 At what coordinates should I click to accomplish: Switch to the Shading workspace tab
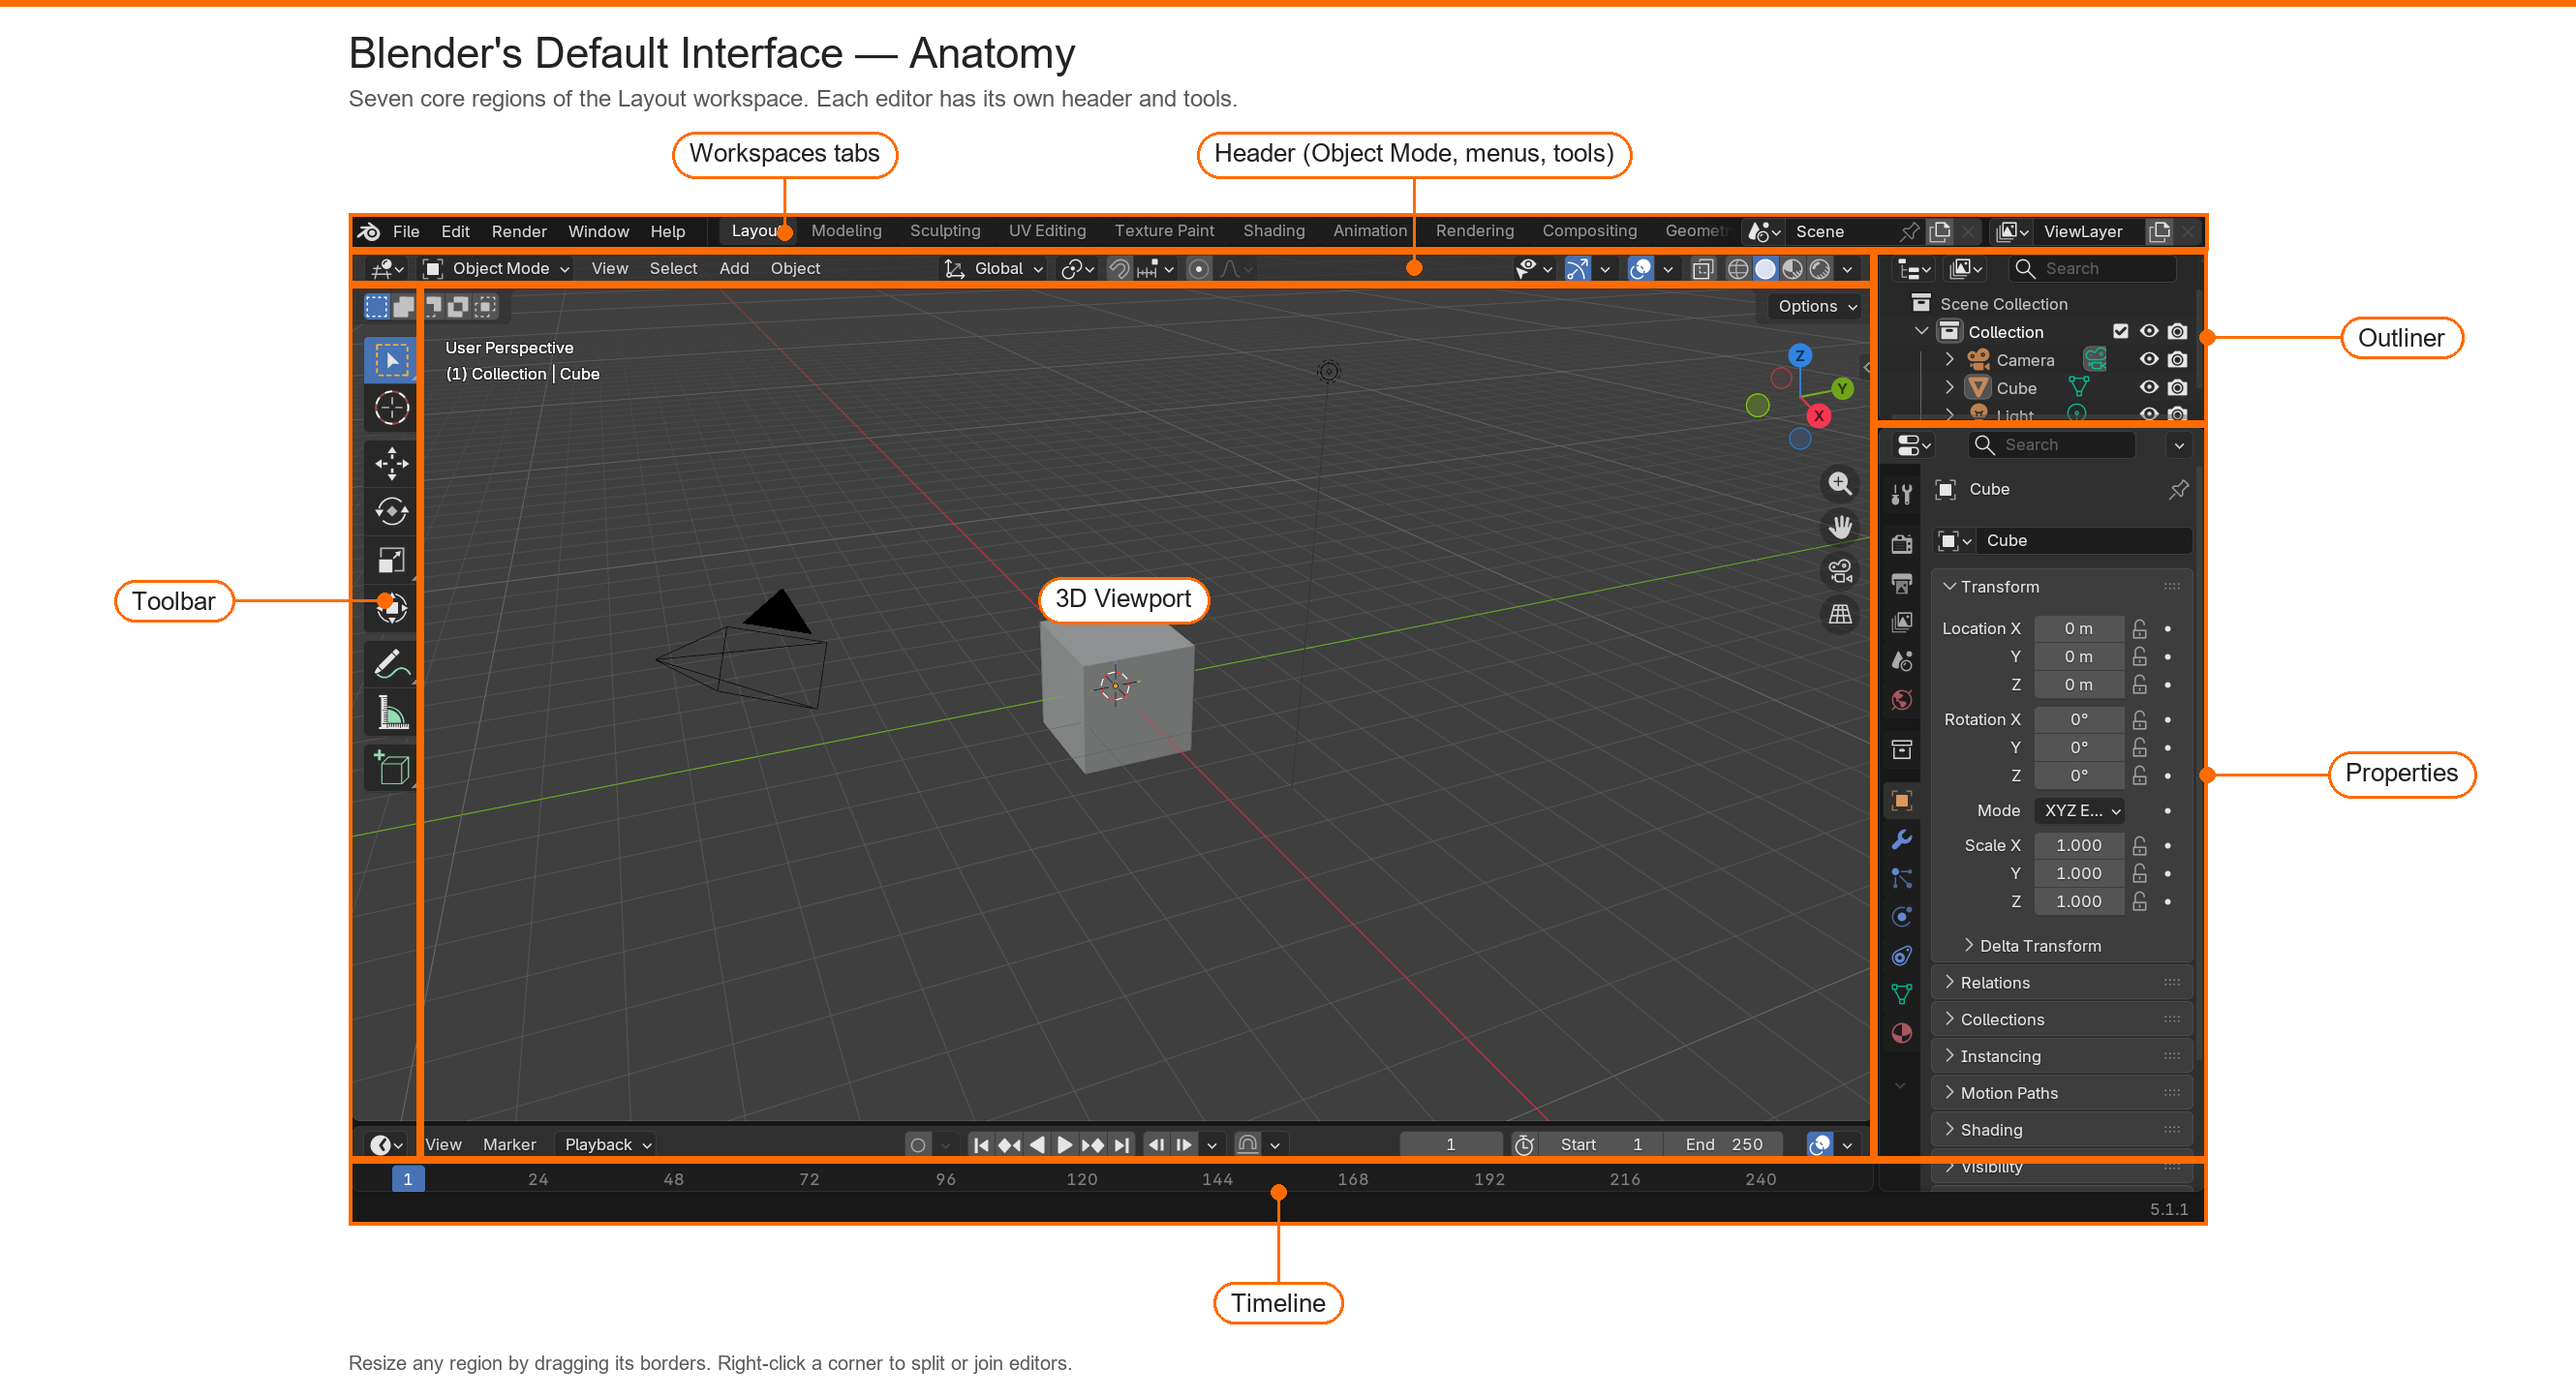tap(1273, 231)
